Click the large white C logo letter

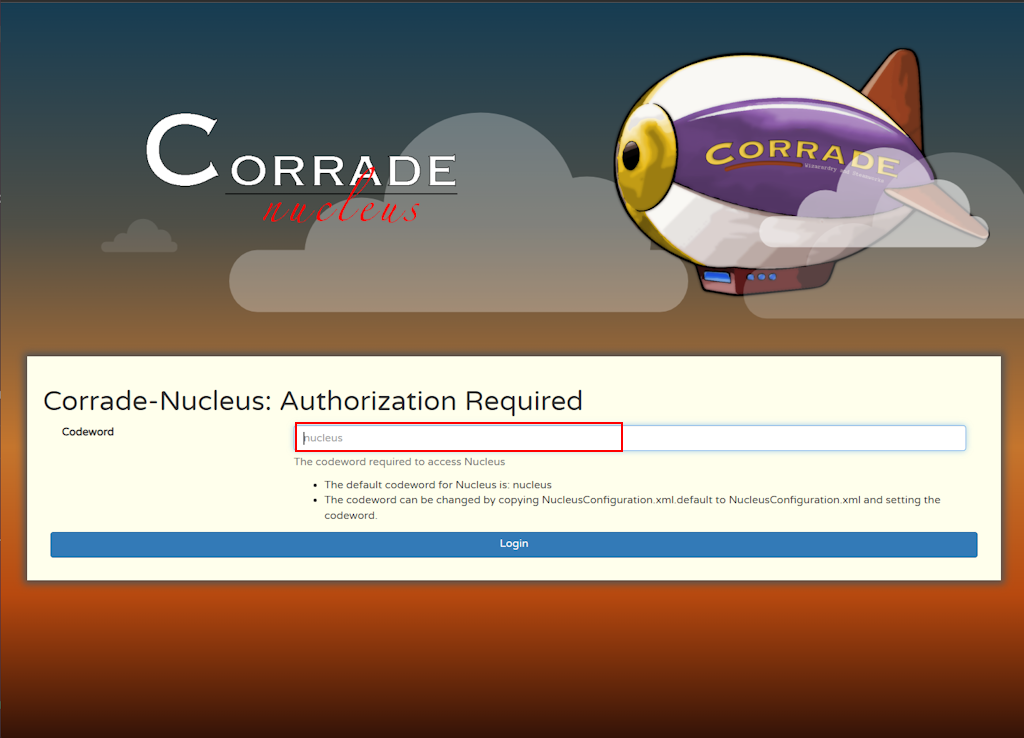[182, 150]
